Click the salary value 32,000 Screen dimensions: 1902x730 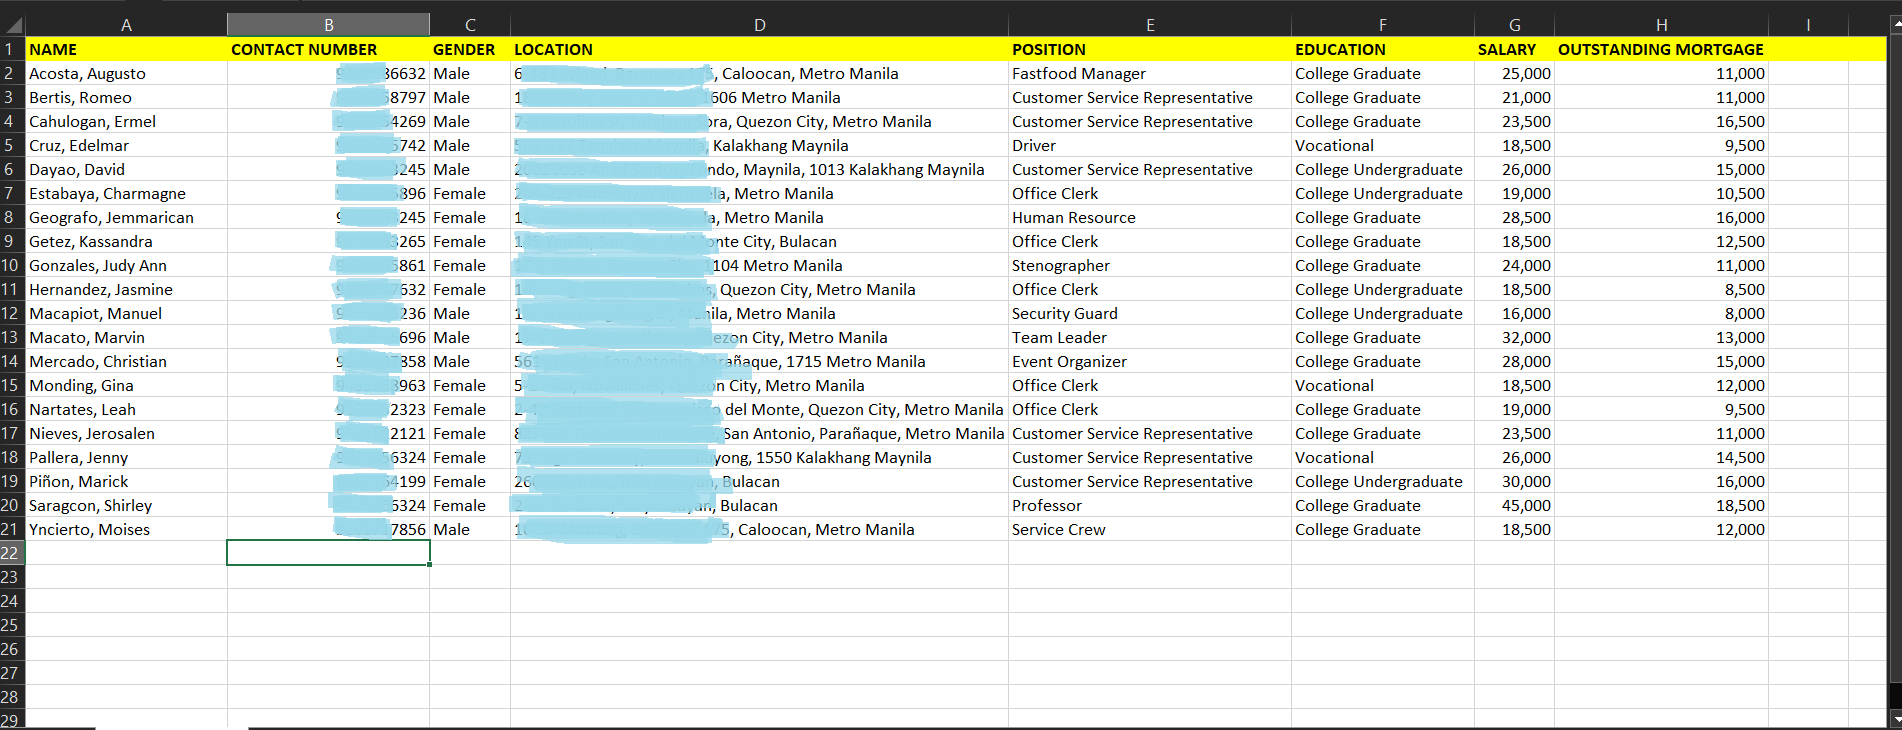(x=1514, y=337)
